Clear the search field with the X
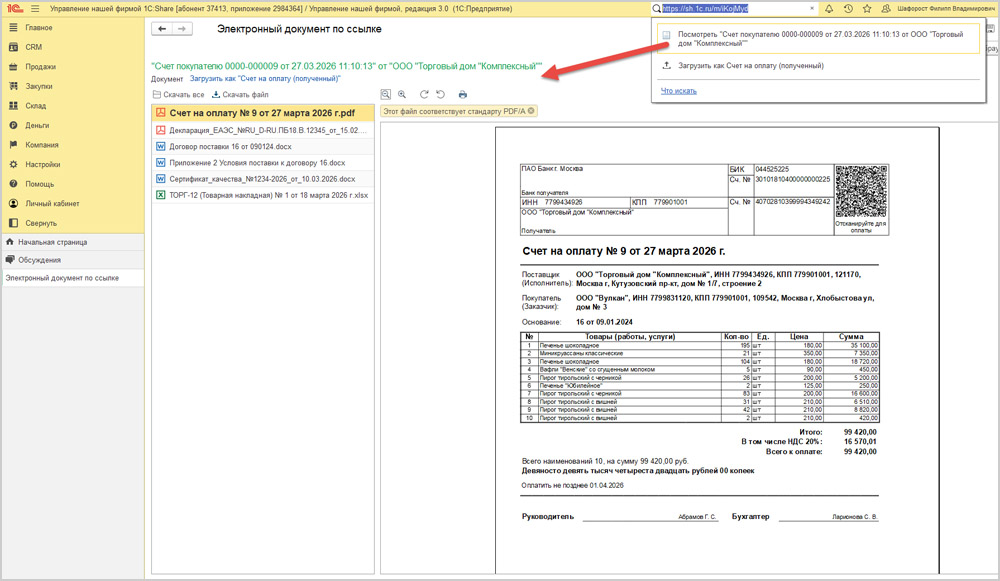Viewport: 1000px width, 581px height. (812, 8)
